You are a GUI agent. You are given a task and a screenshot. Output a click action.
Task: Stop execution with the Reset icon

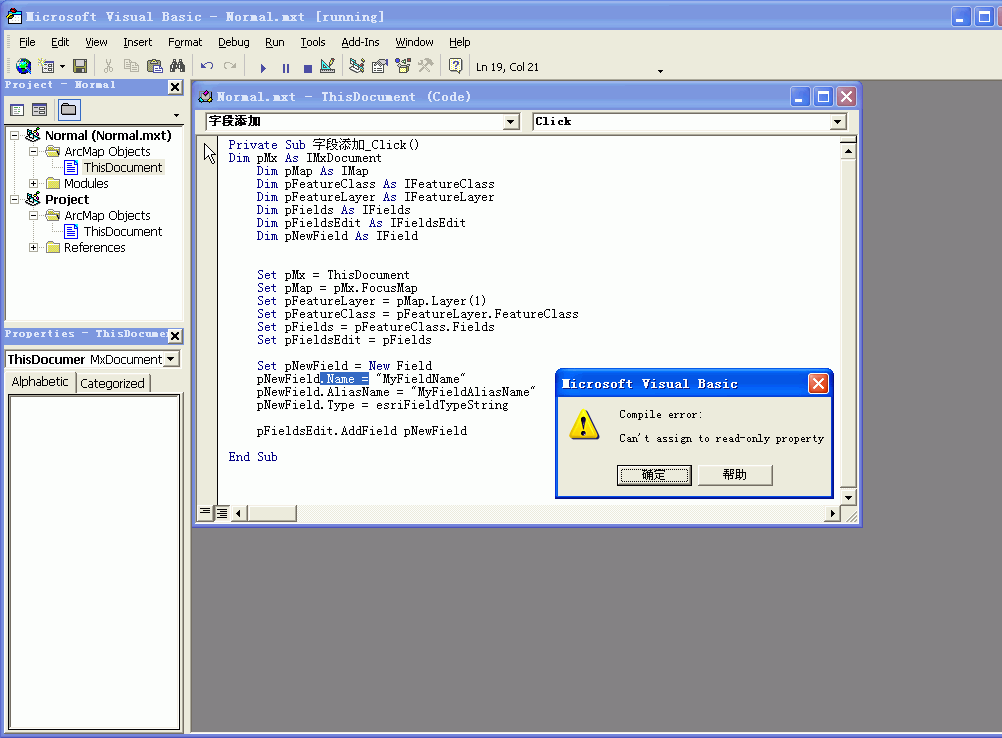coord(307,67)
